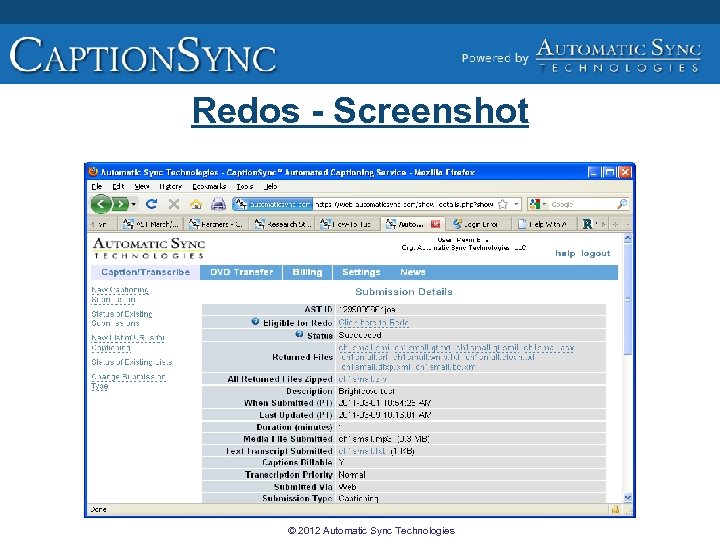Viewport: 720px width, 540px height.
Task: Open the browser Help menu
Action: coord(270,186)
